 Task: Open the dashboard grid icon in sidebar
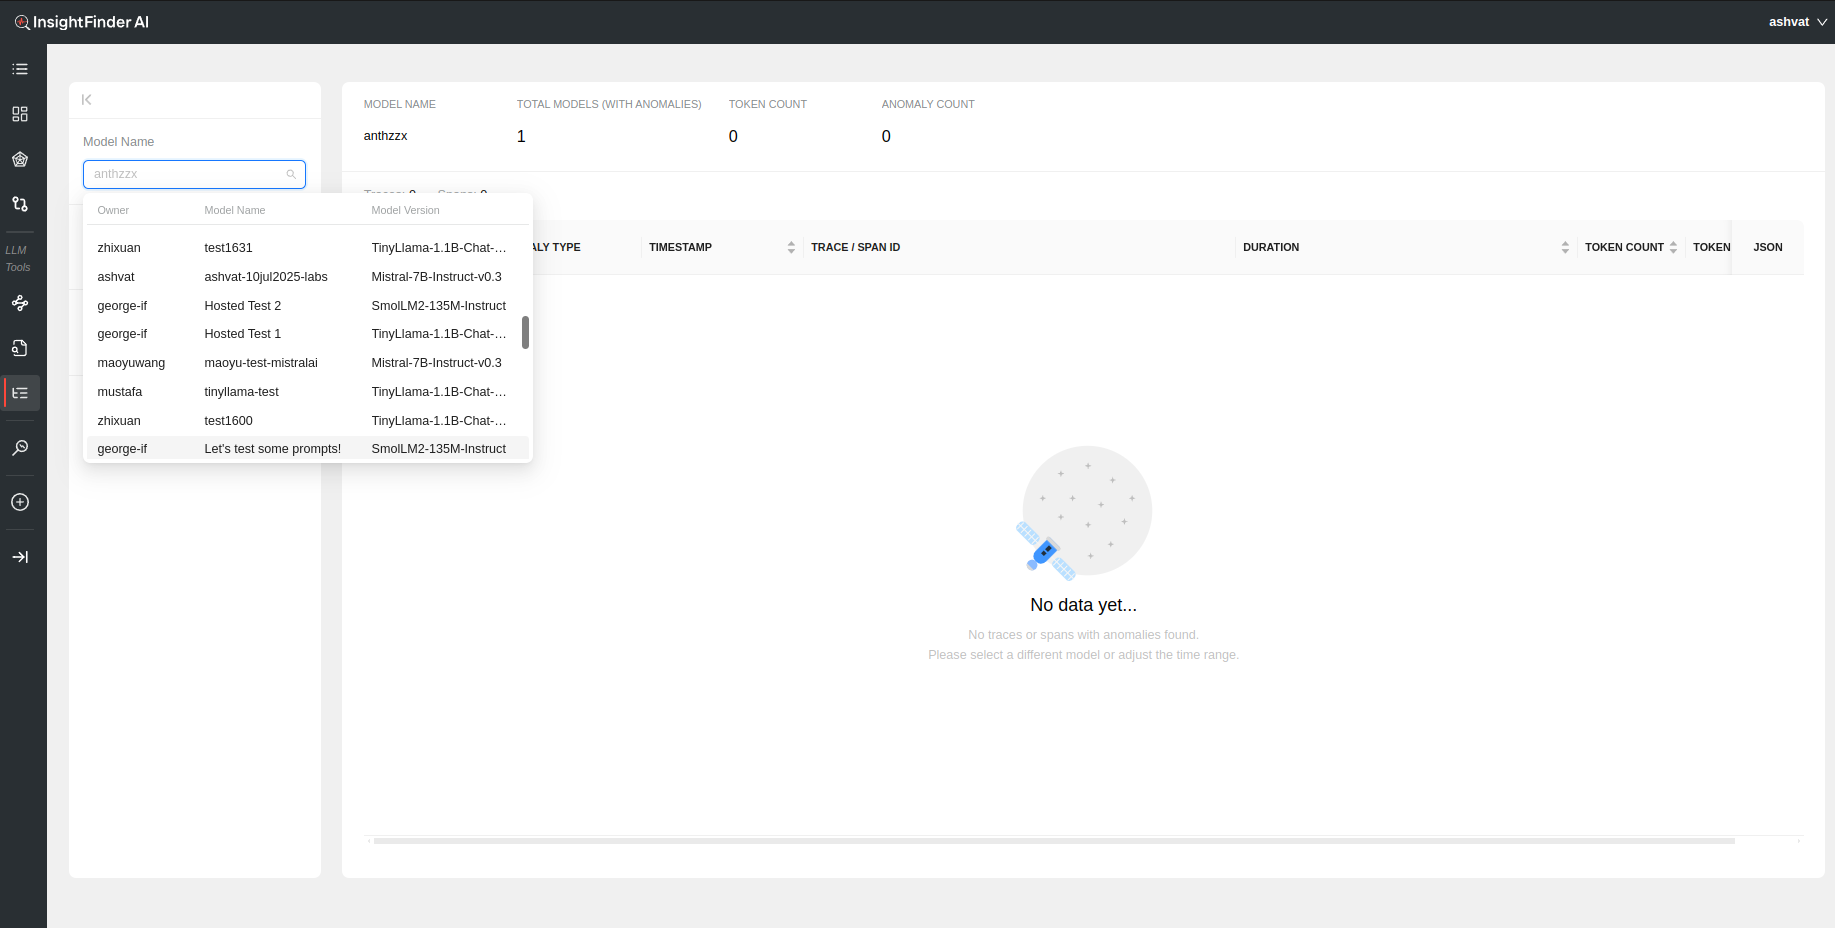pos(20,114)
